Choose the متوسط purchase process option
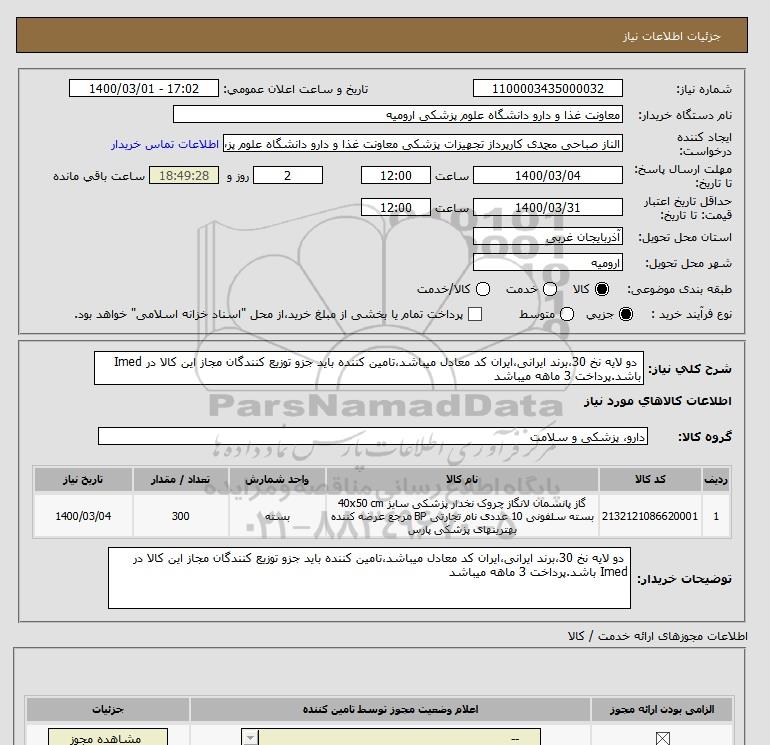Screen dimensions: 770x745 point(567,314)
